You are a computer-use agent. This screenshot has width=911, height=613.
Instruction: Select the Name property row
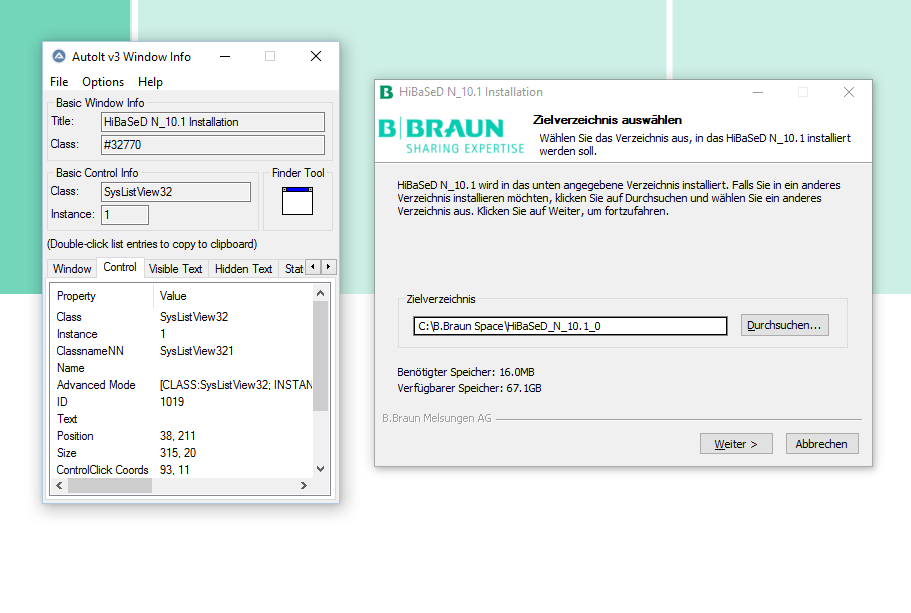click(182, 368)
